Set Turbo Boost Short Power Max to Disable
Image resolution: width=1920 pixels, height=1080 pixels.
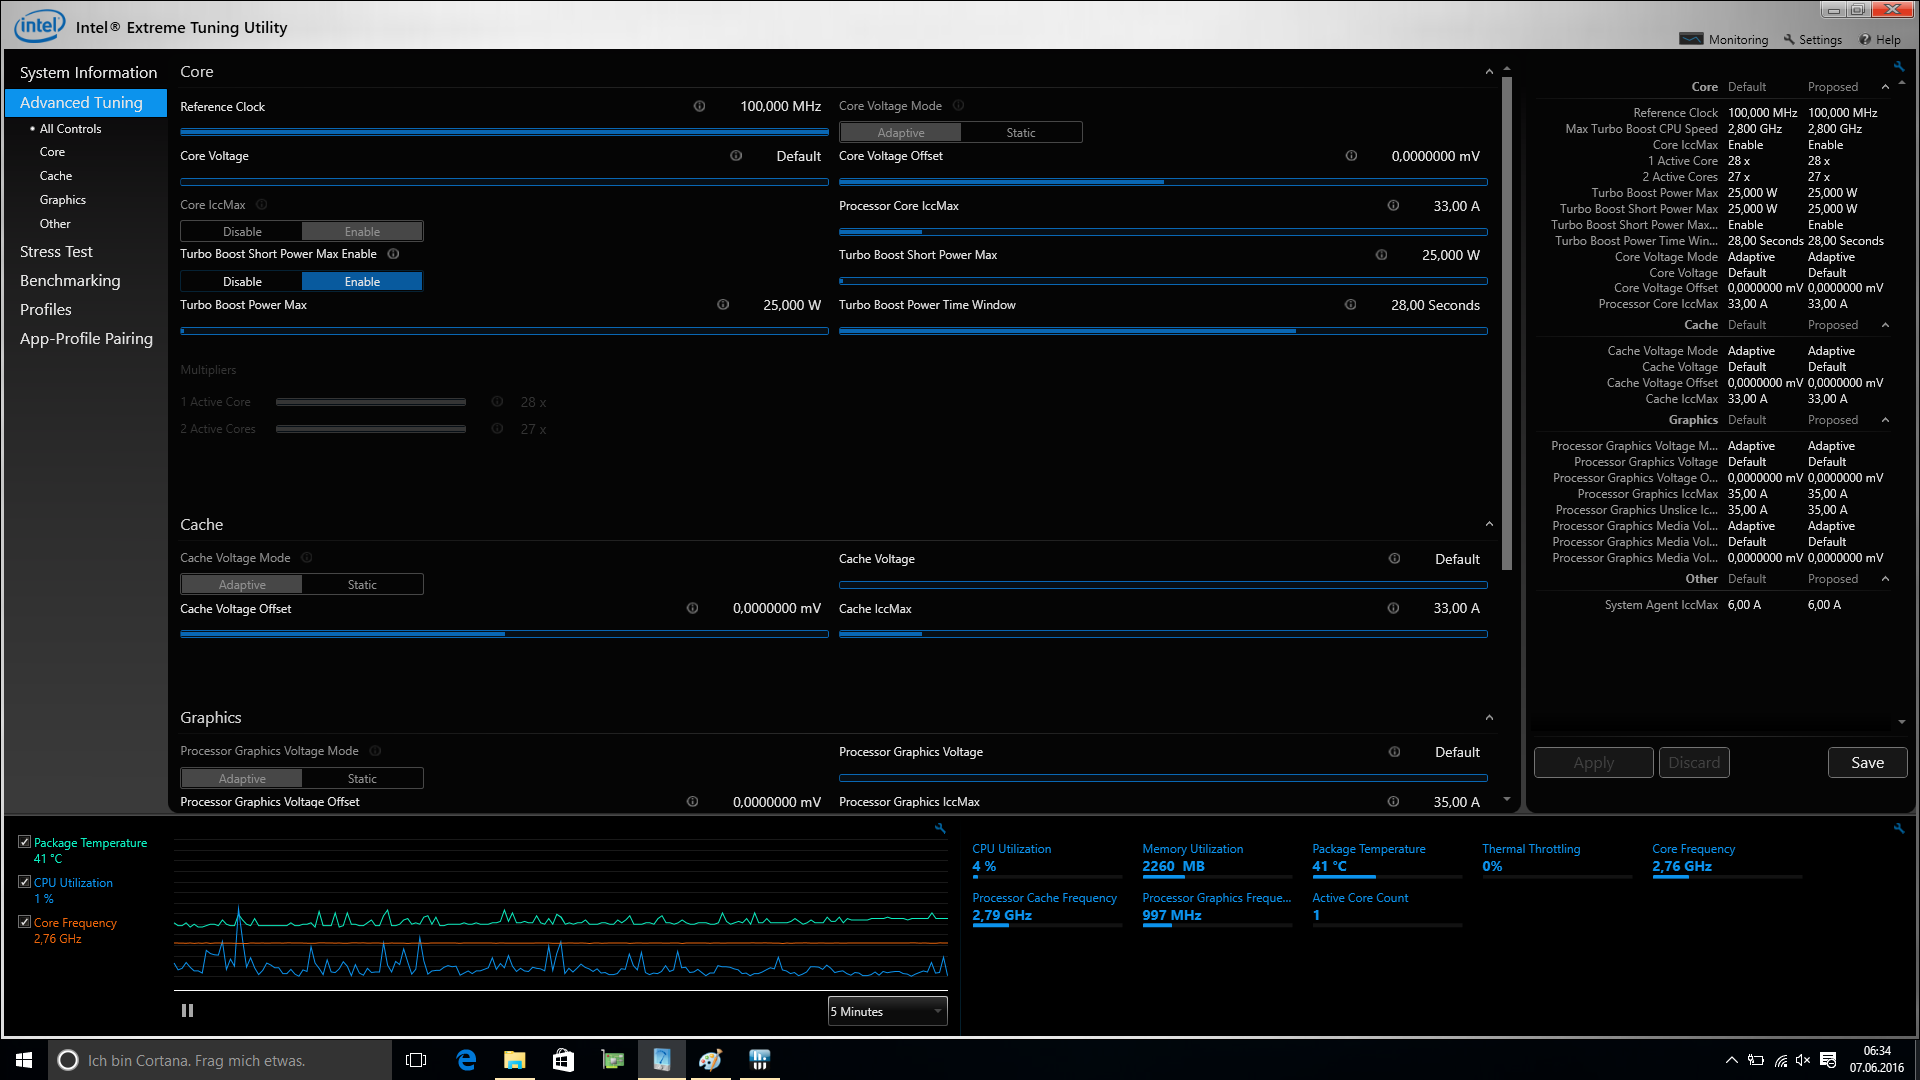click(x=242, y=282)
